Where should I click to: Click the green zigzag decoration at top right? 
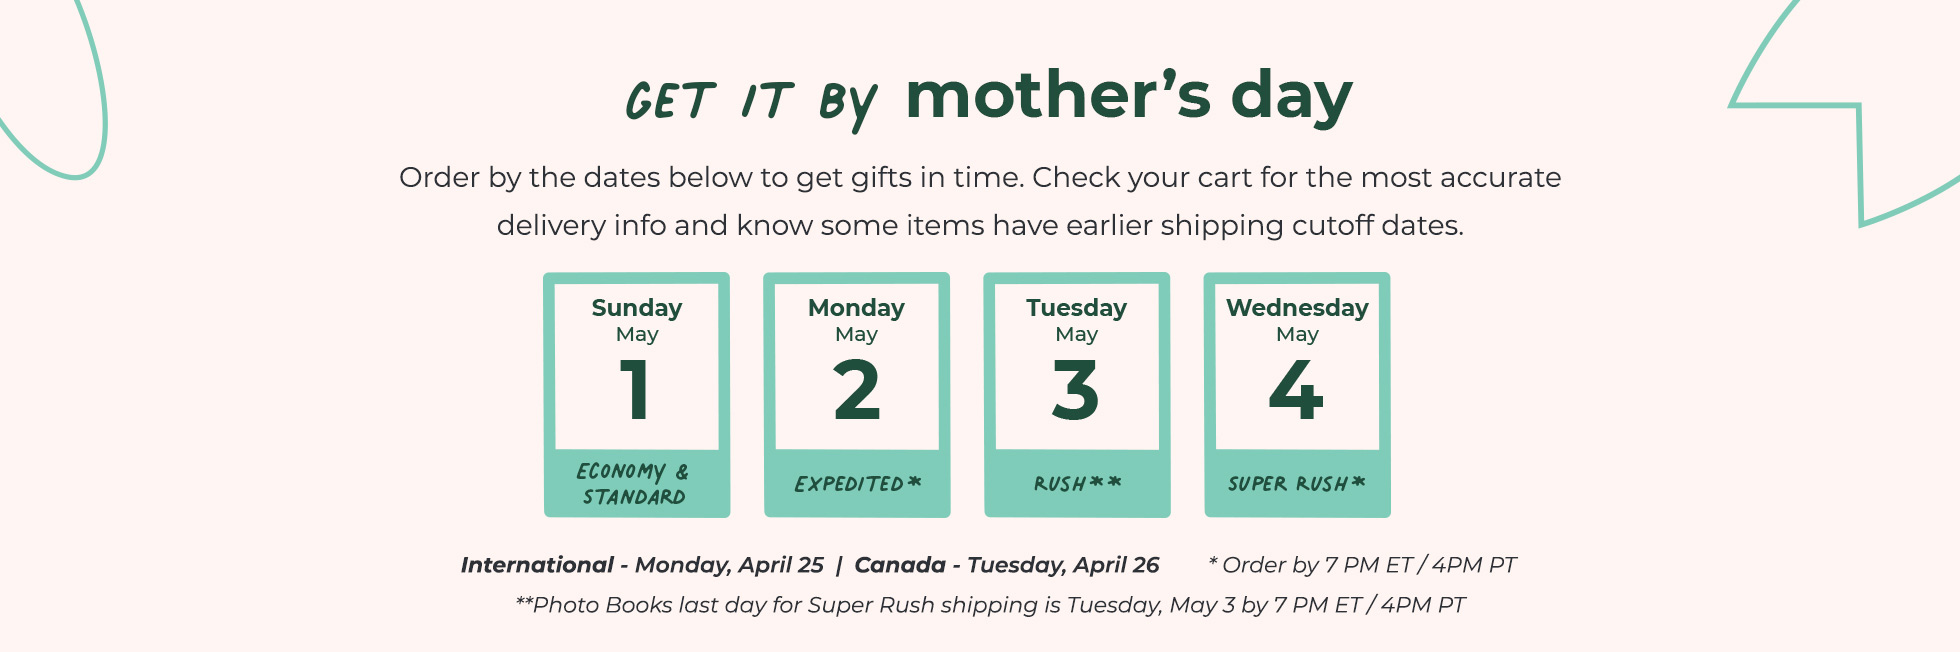[x=1845, y=113]
